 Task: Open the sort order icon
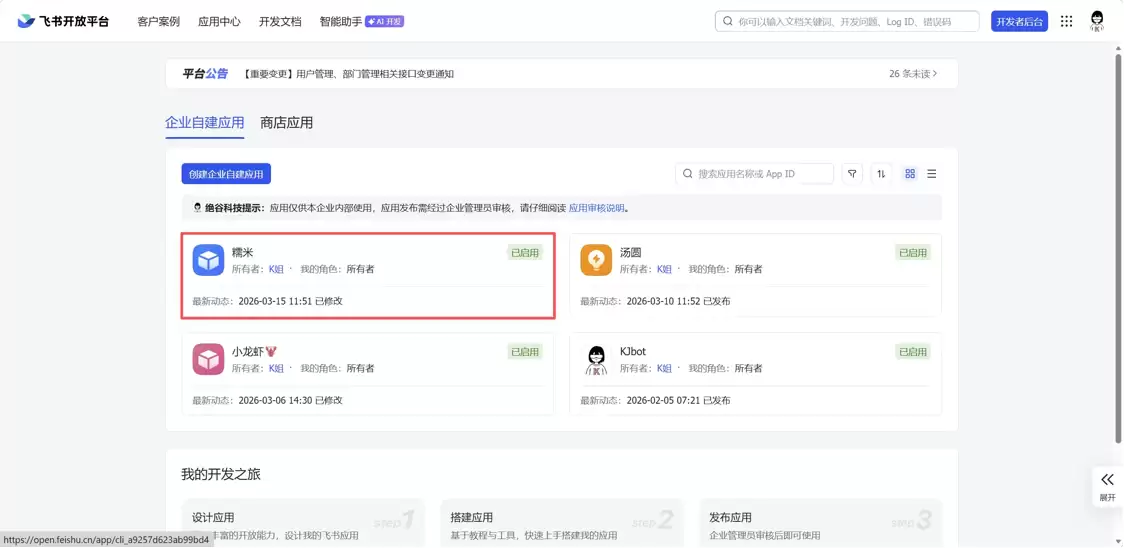tap(882, 174)
